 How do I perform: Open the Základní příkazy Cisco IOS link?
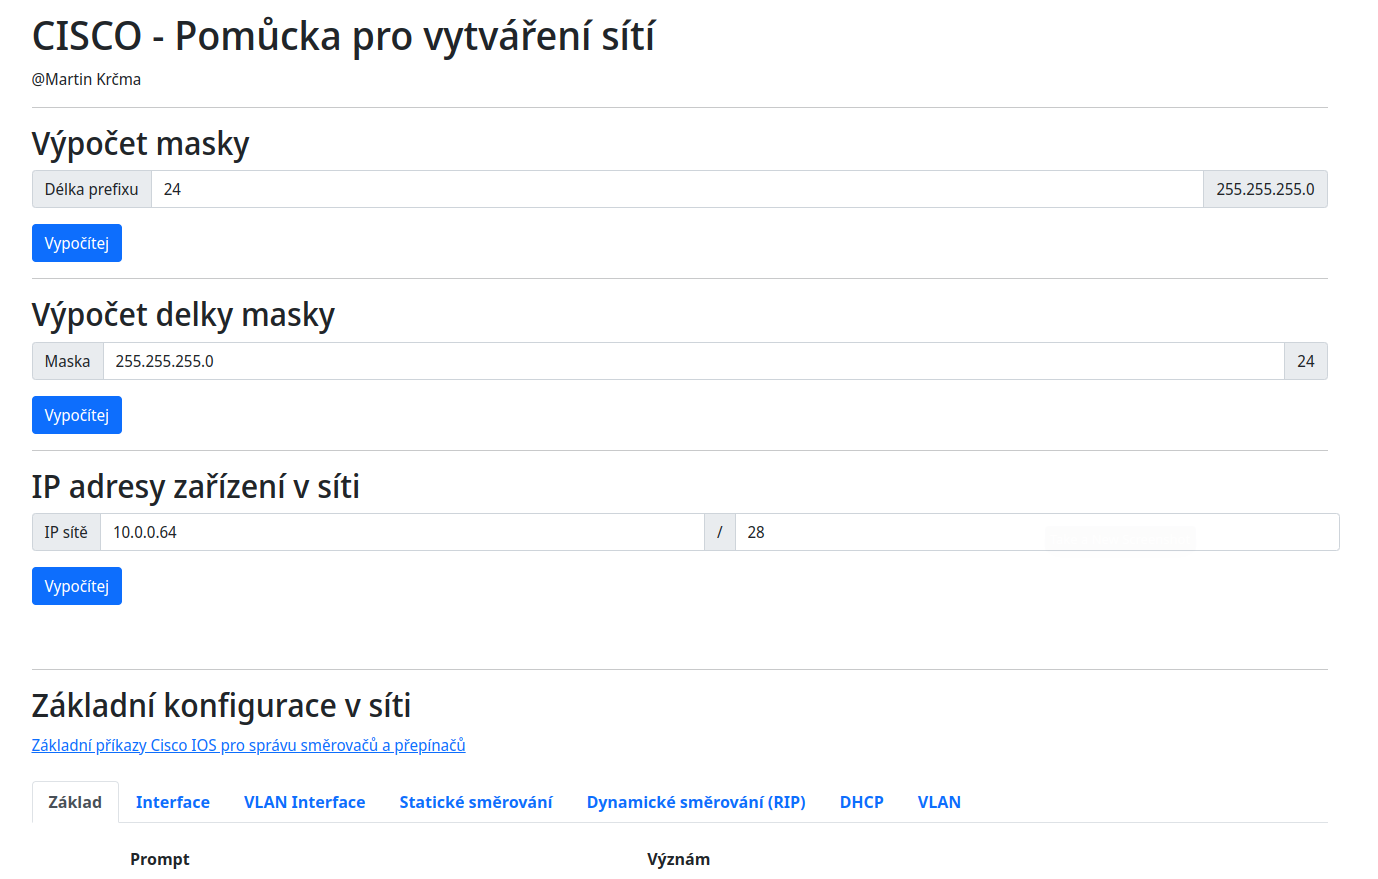pos(249,745)
